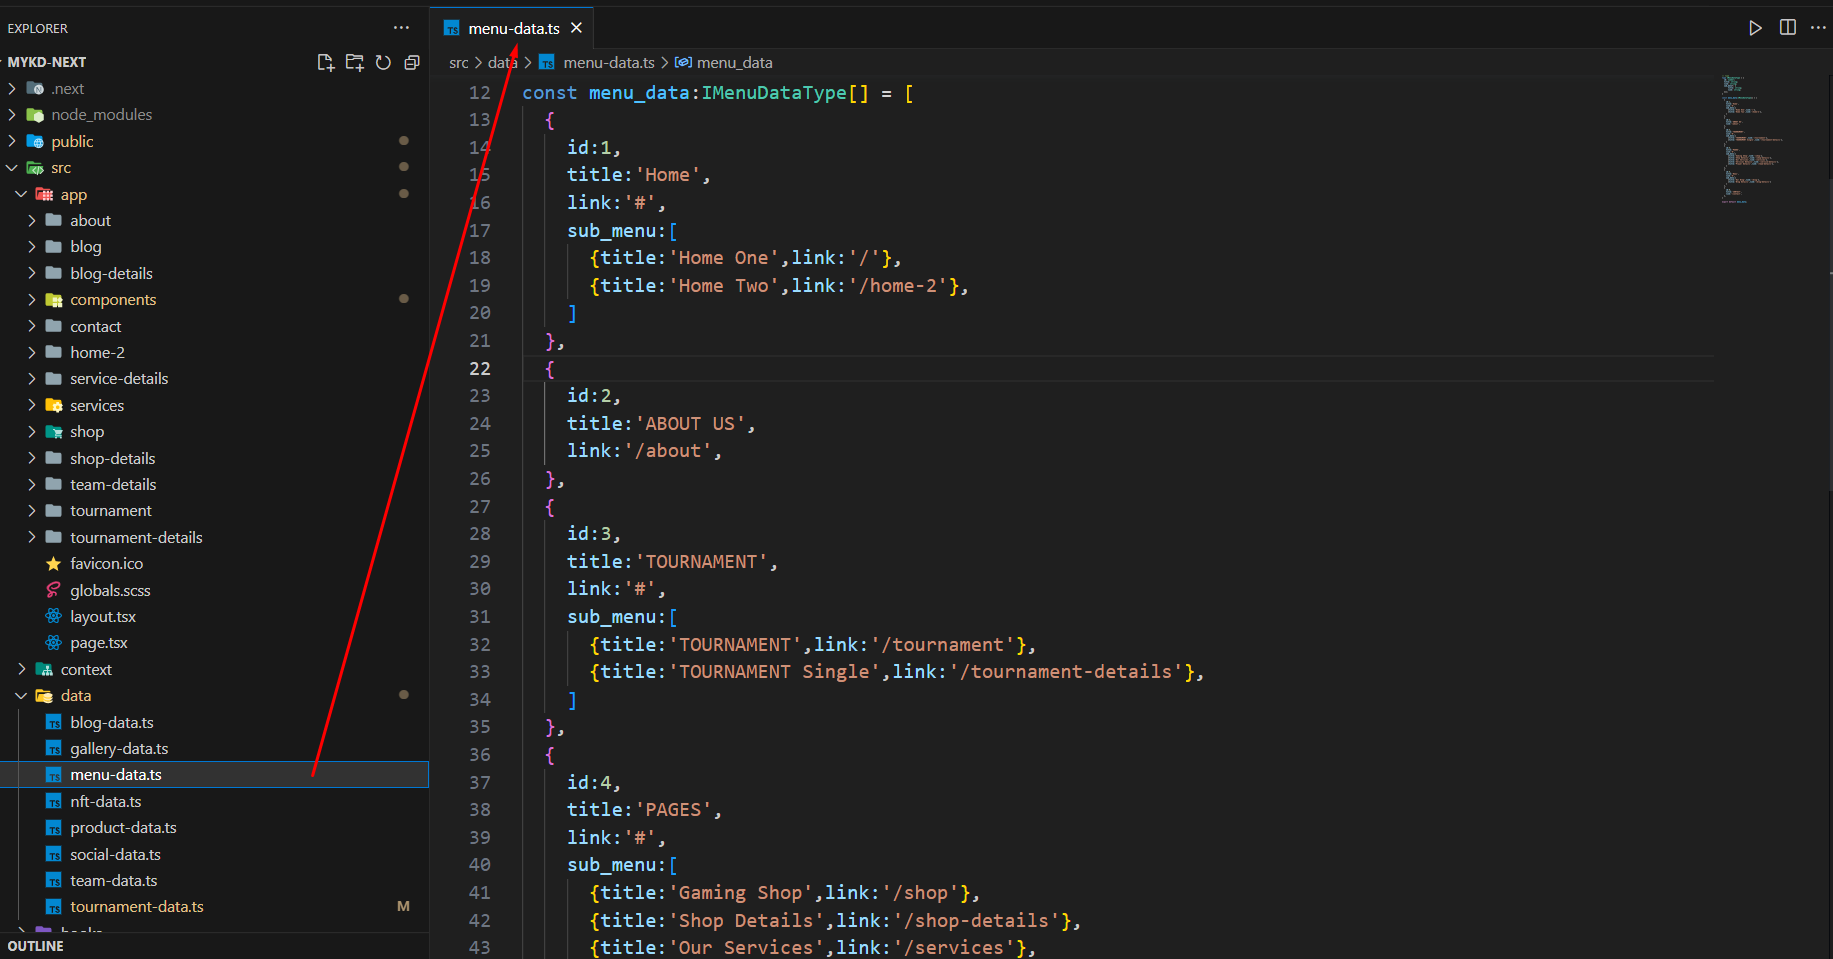Open layout.tsx file

click(x=214, y=617)
